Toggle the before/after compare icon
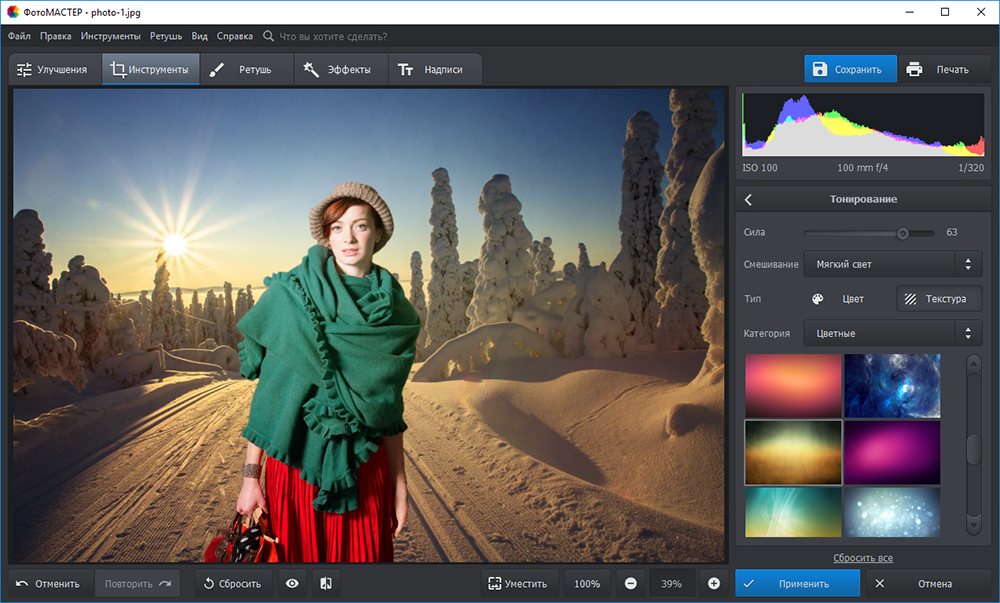This screenshot has width=1000, height=603. (x=326, y=583)
